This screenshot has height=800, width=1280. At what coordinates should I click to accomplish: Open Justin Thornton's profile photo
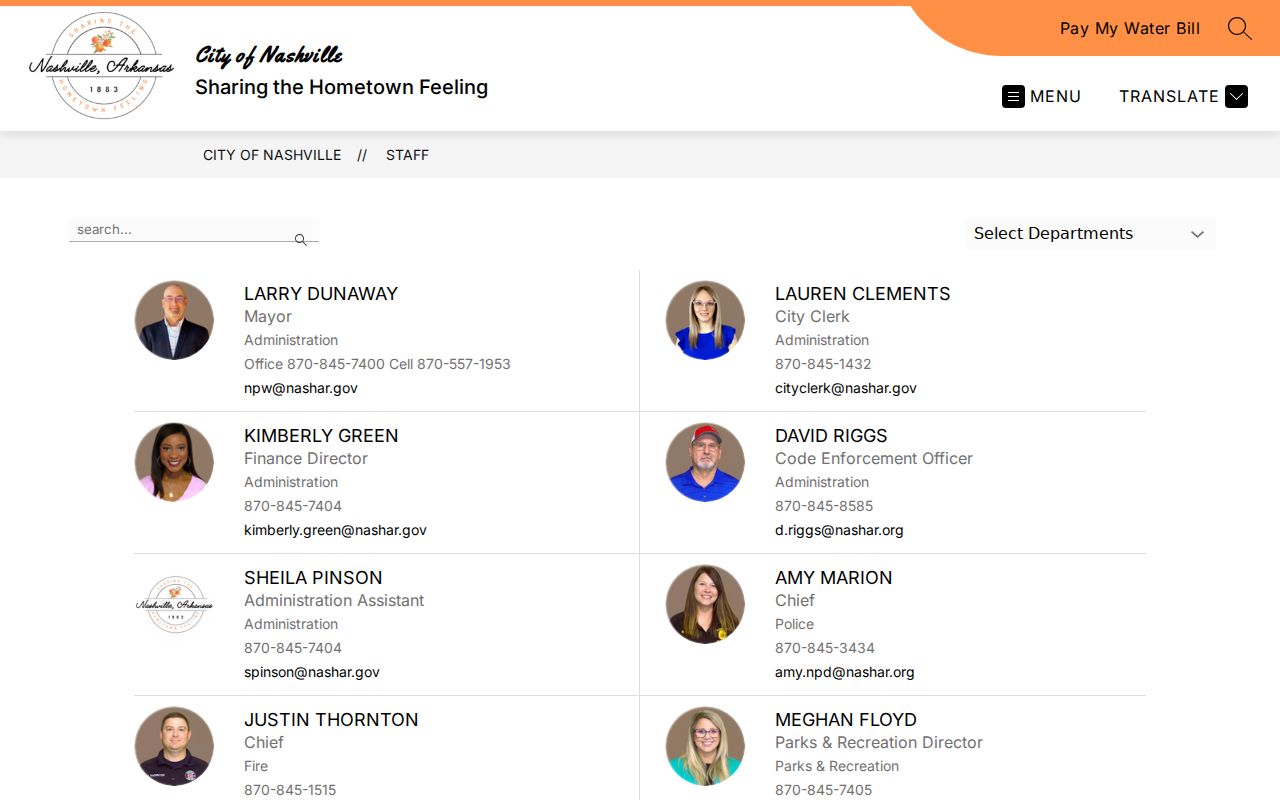click(x=174, y=746)
